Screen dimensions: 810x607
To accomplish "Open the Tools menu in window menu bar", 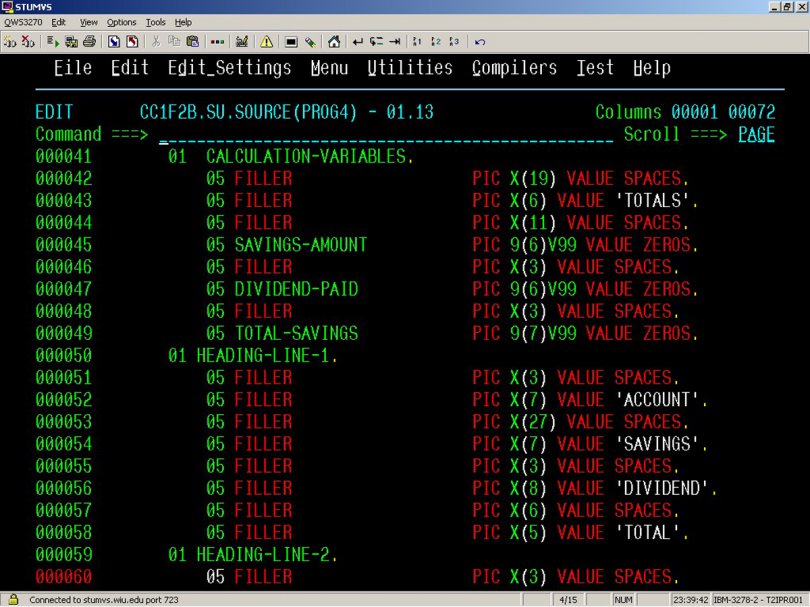I will [156, 22].
